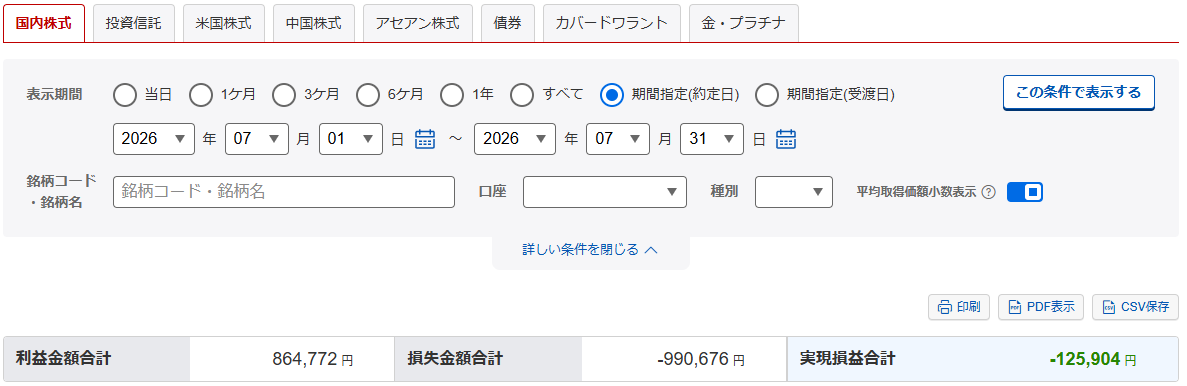Viewport: 1187px width, 386px height.
Task: Click the -125,904 円 realized P/L value
Action: (1093, 360)
